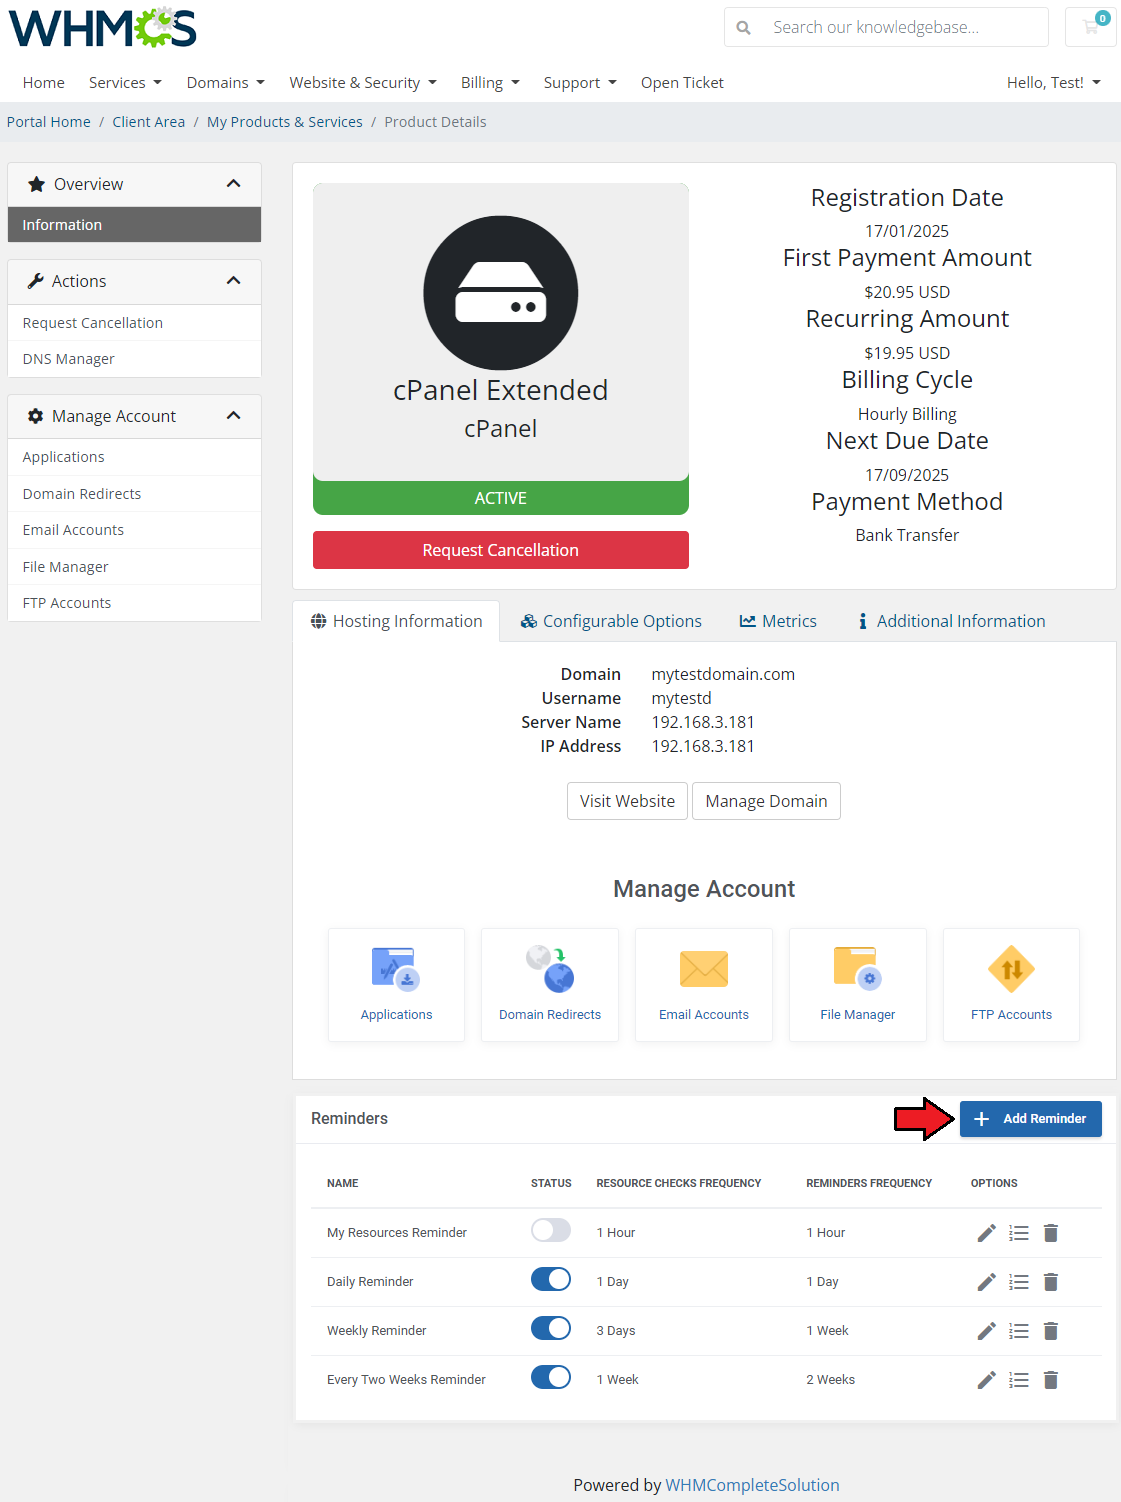Open the Services dropdown menu

[125, 83]
